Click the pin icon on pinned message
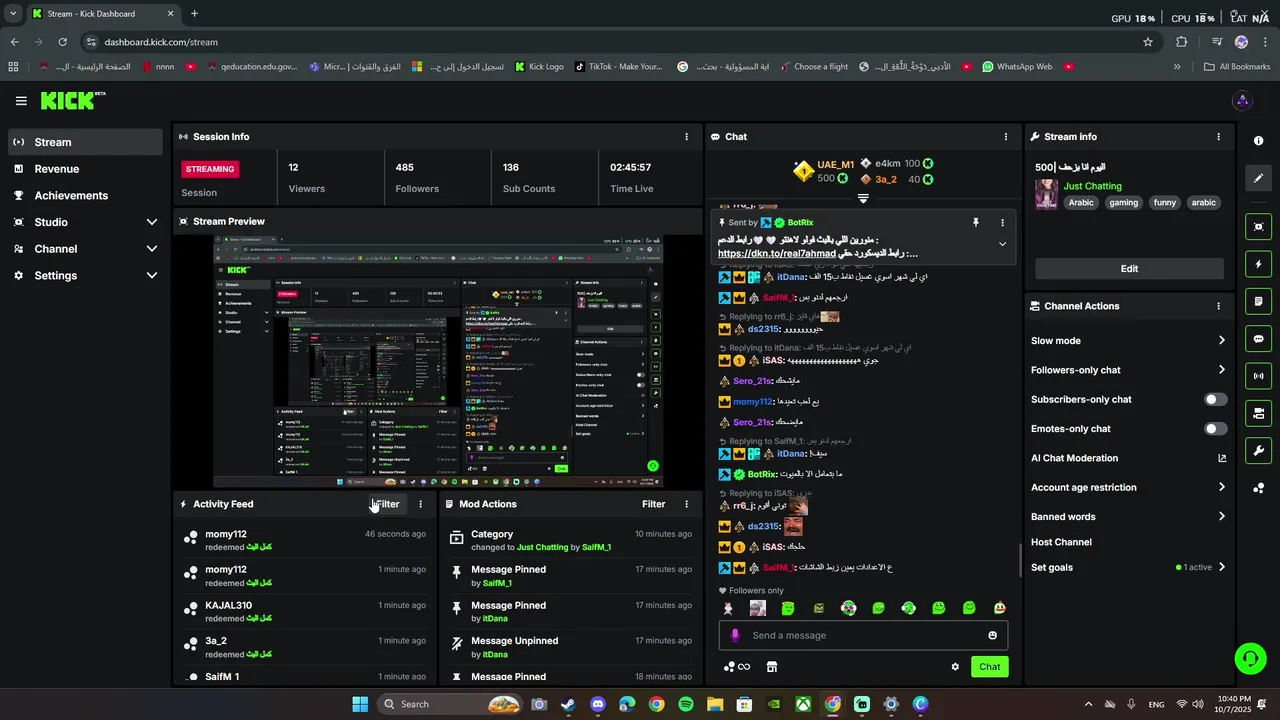The width and height of the screenshot is (1280, 720). [x=976, y=223]
